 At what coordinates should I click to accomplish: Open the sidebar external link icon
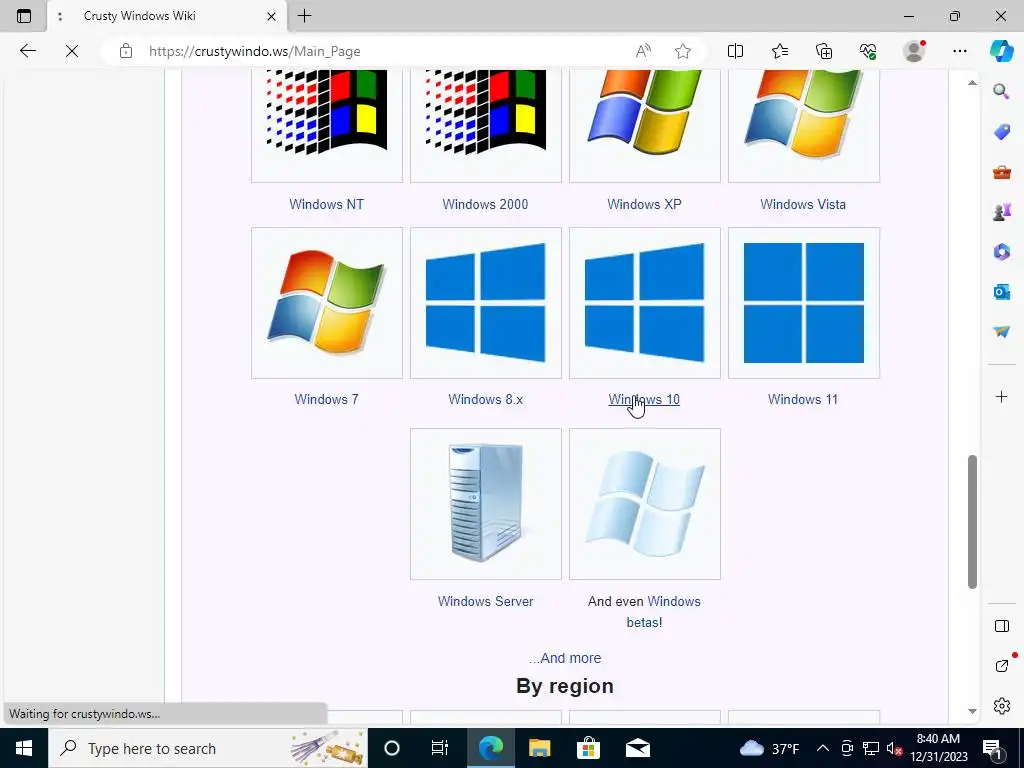1001,665
